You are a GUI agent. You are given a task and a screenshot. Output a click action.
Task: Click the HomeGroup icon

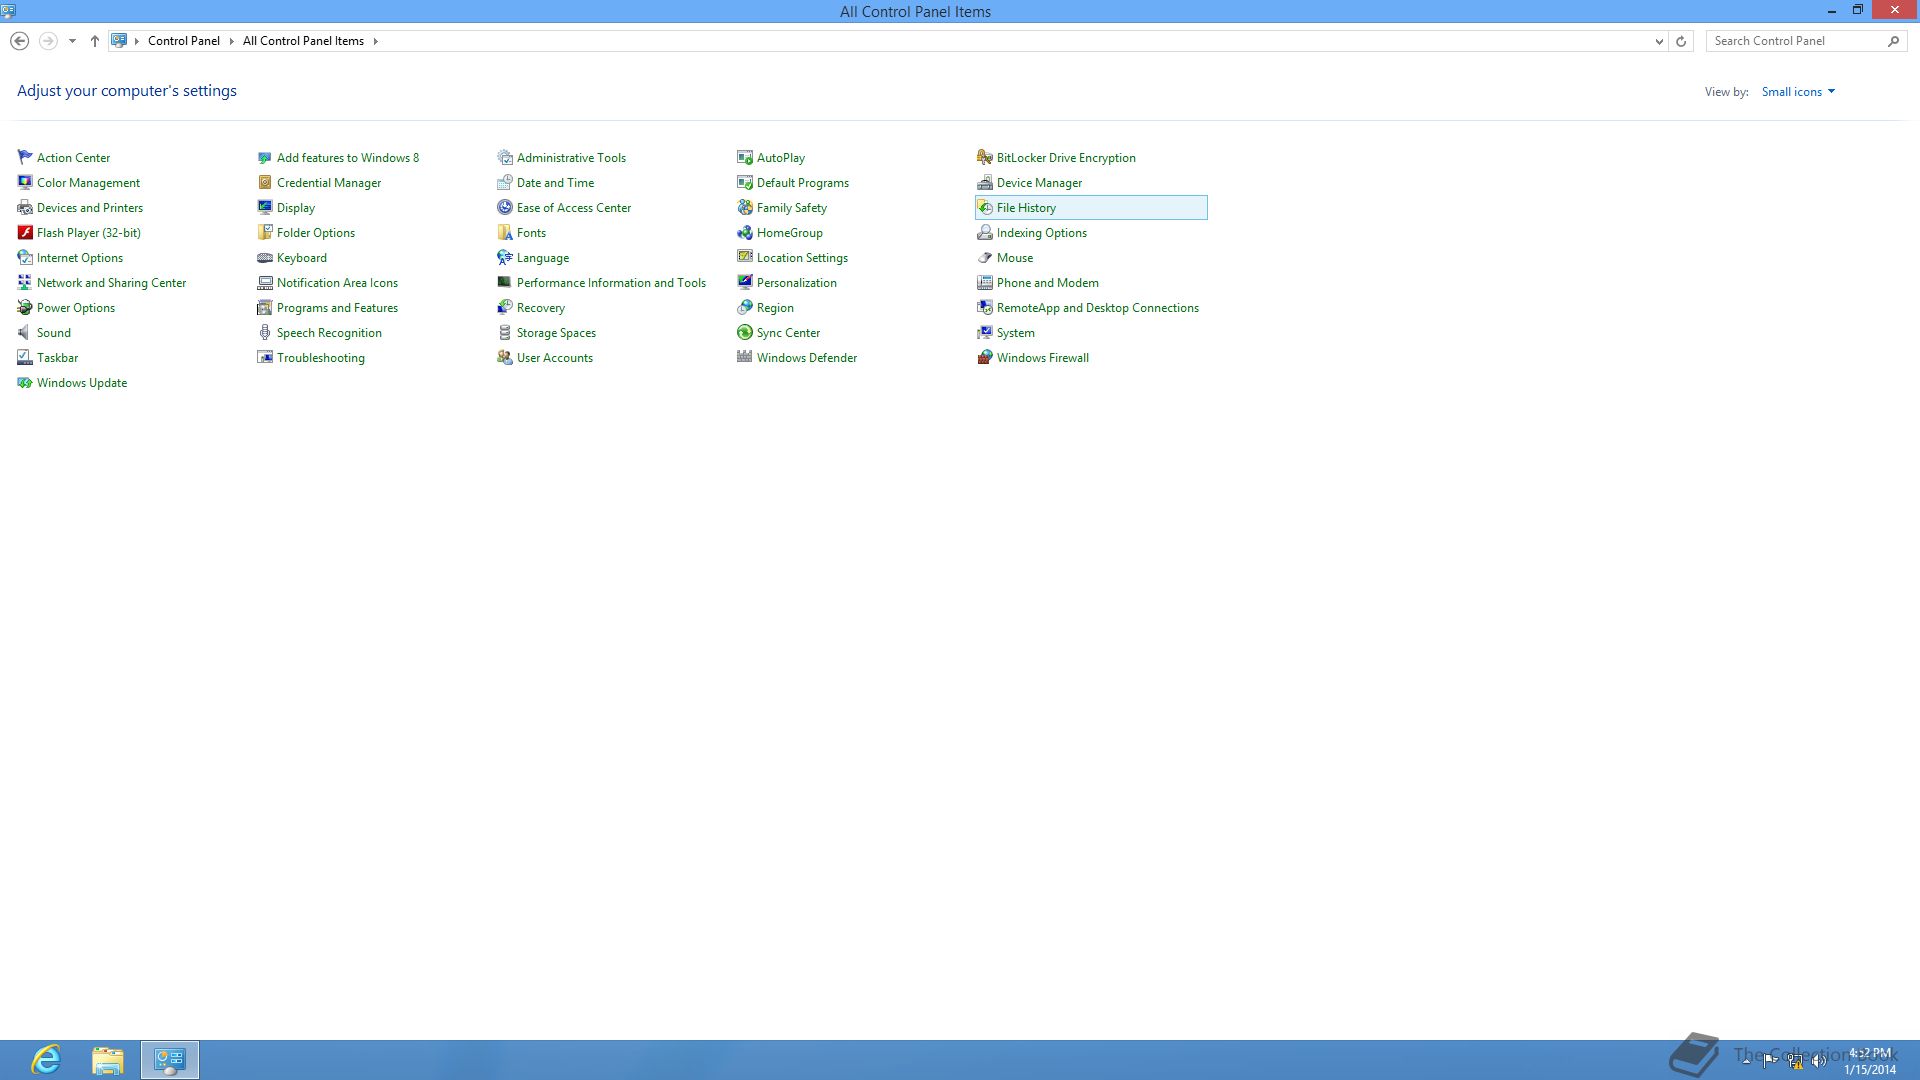pos(745,232)
